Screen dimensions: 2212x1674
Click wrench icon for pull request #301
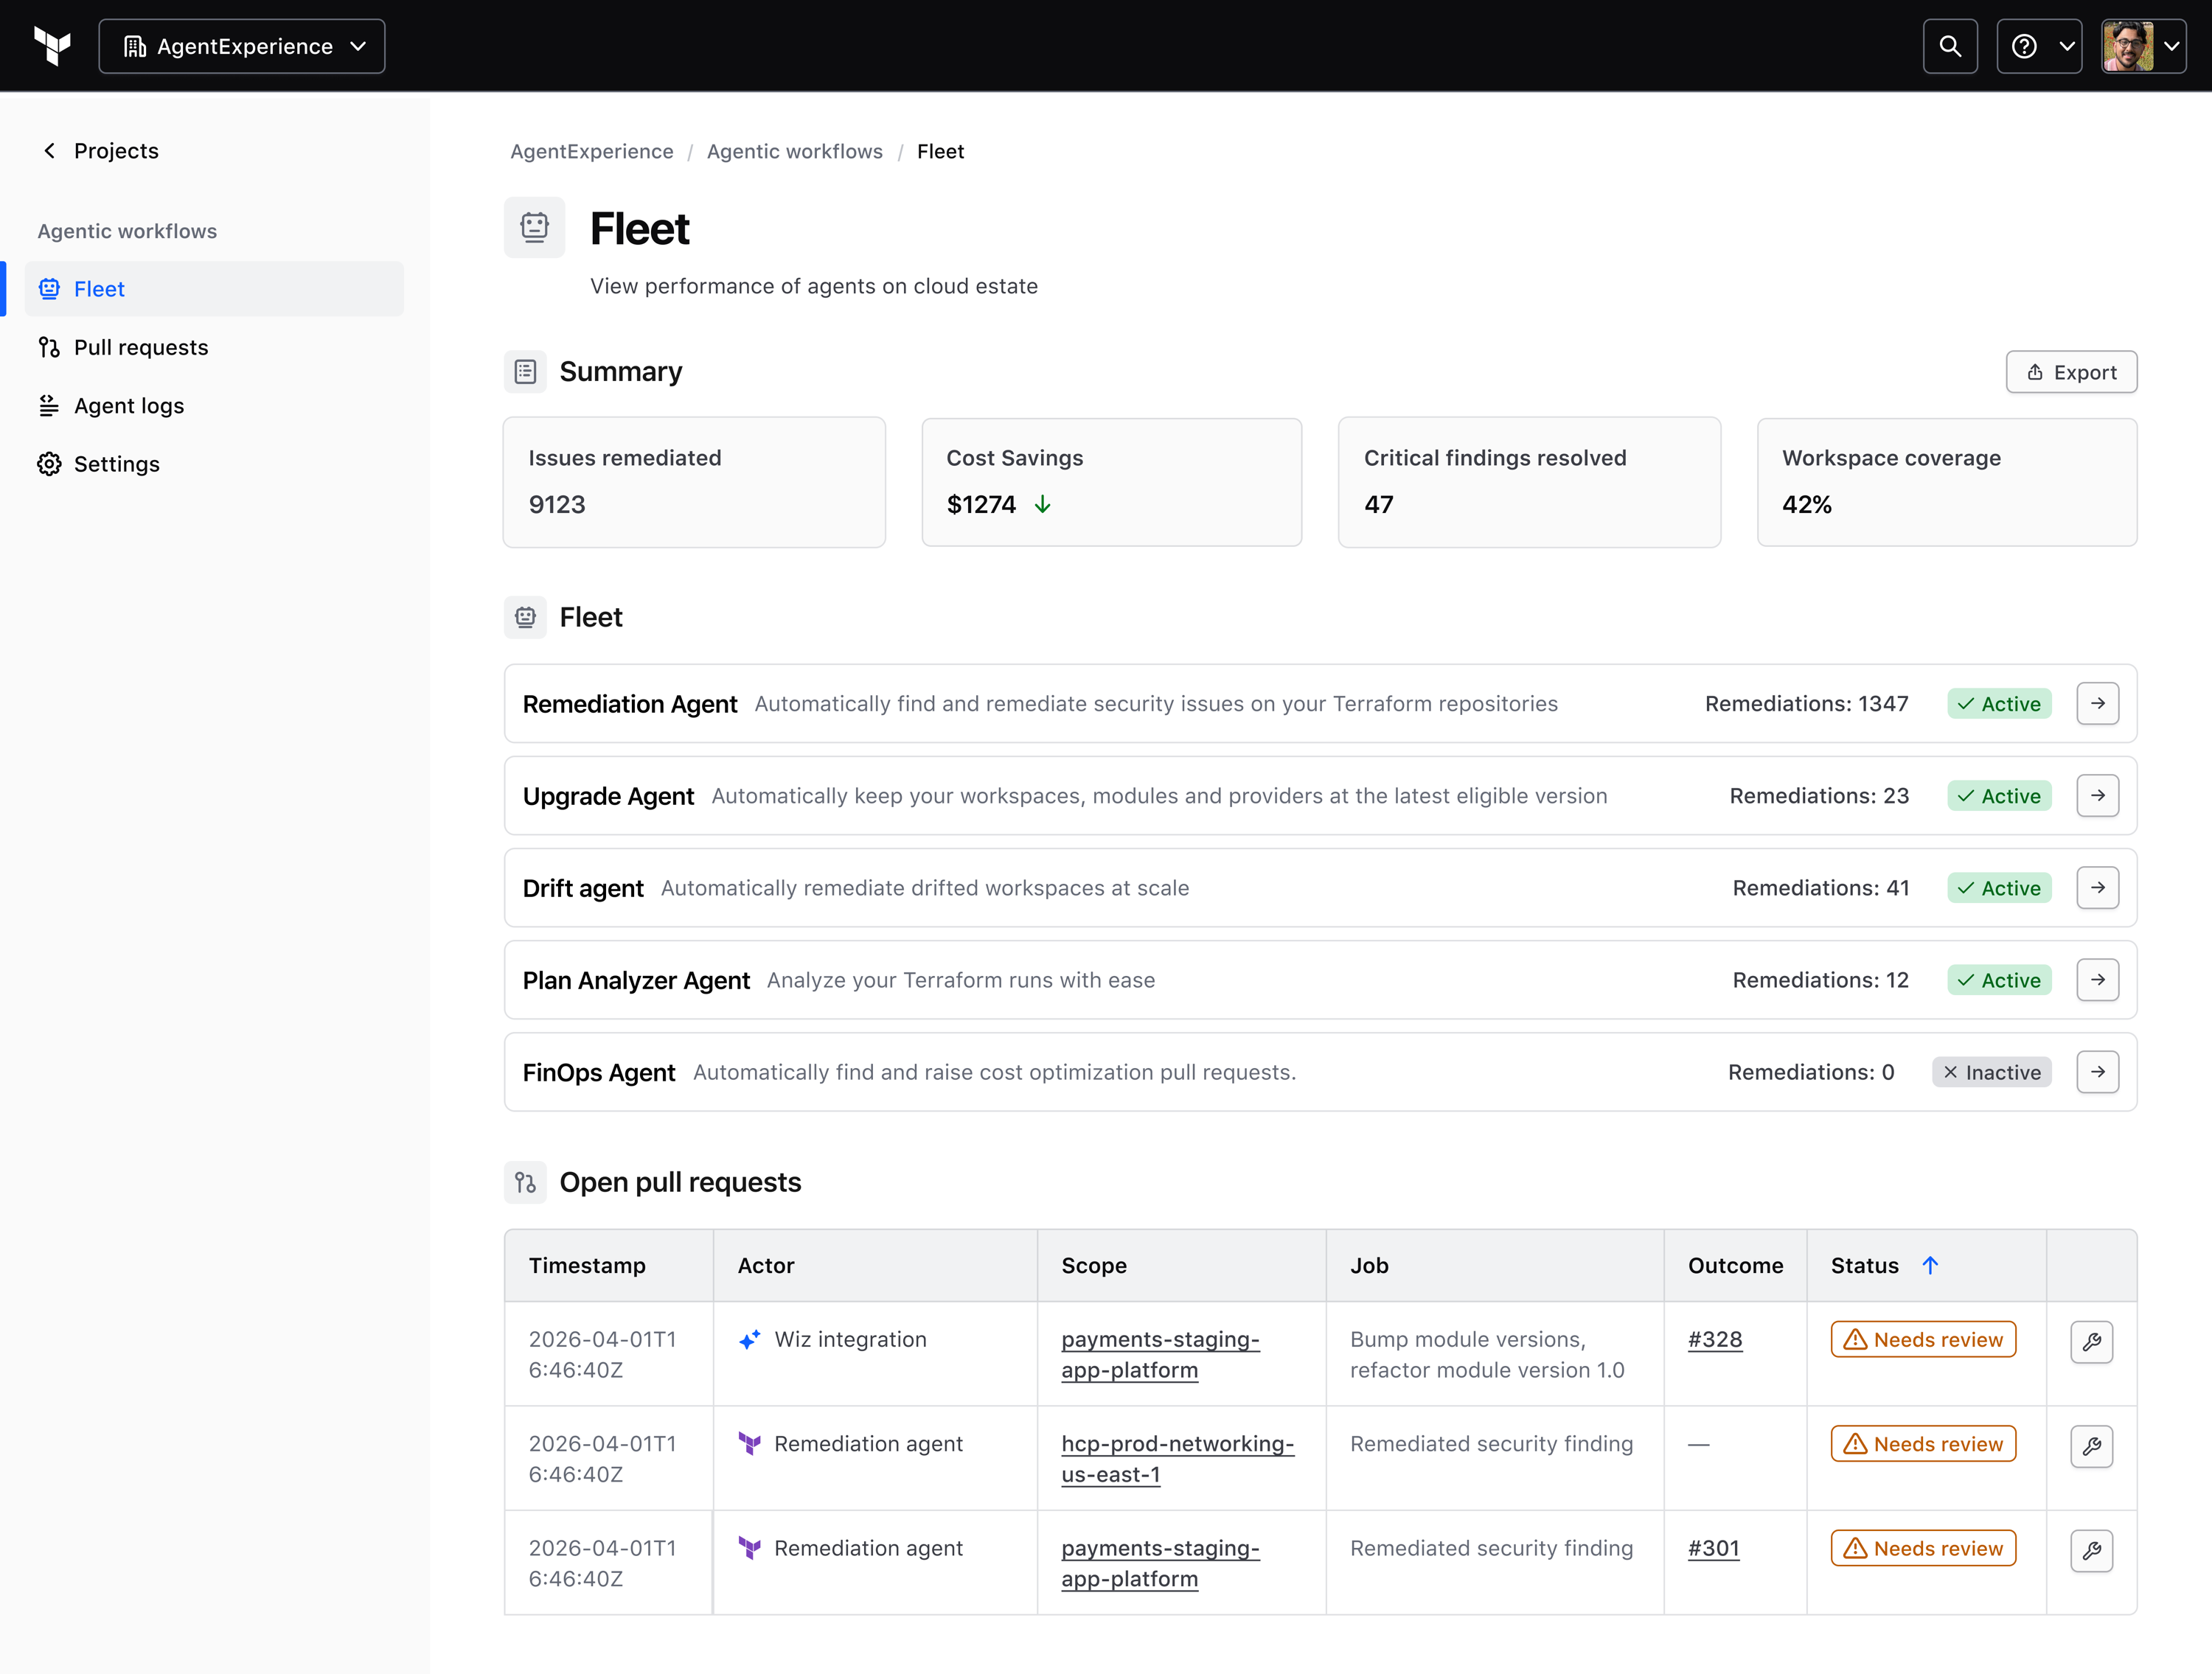pos(2091,1551)
